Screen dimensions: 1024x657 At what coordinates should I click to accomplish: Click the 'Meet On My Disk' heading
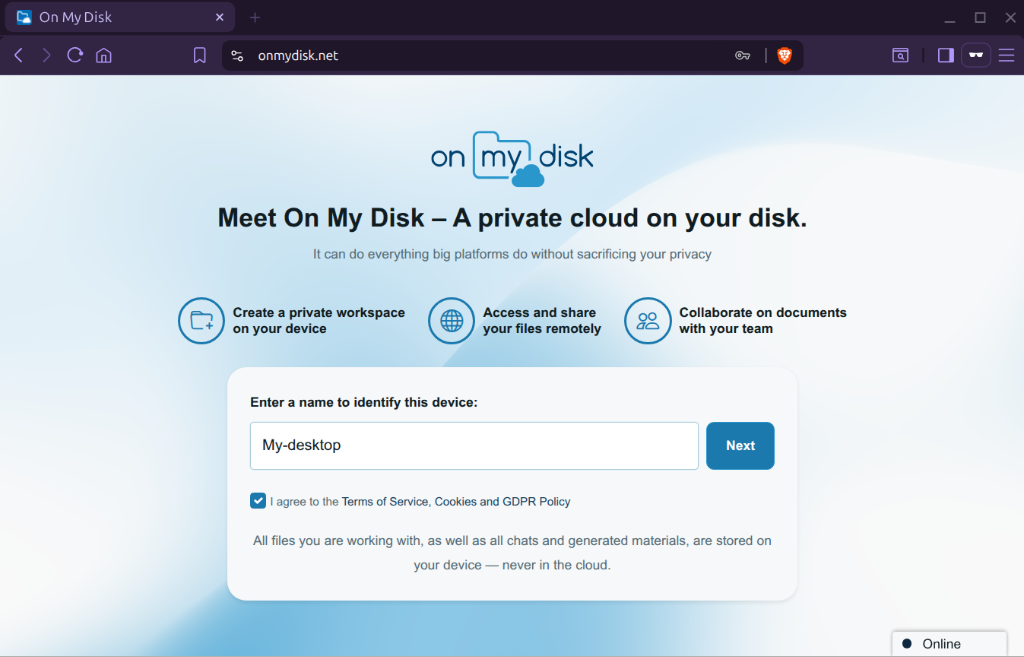click(512, 218)
